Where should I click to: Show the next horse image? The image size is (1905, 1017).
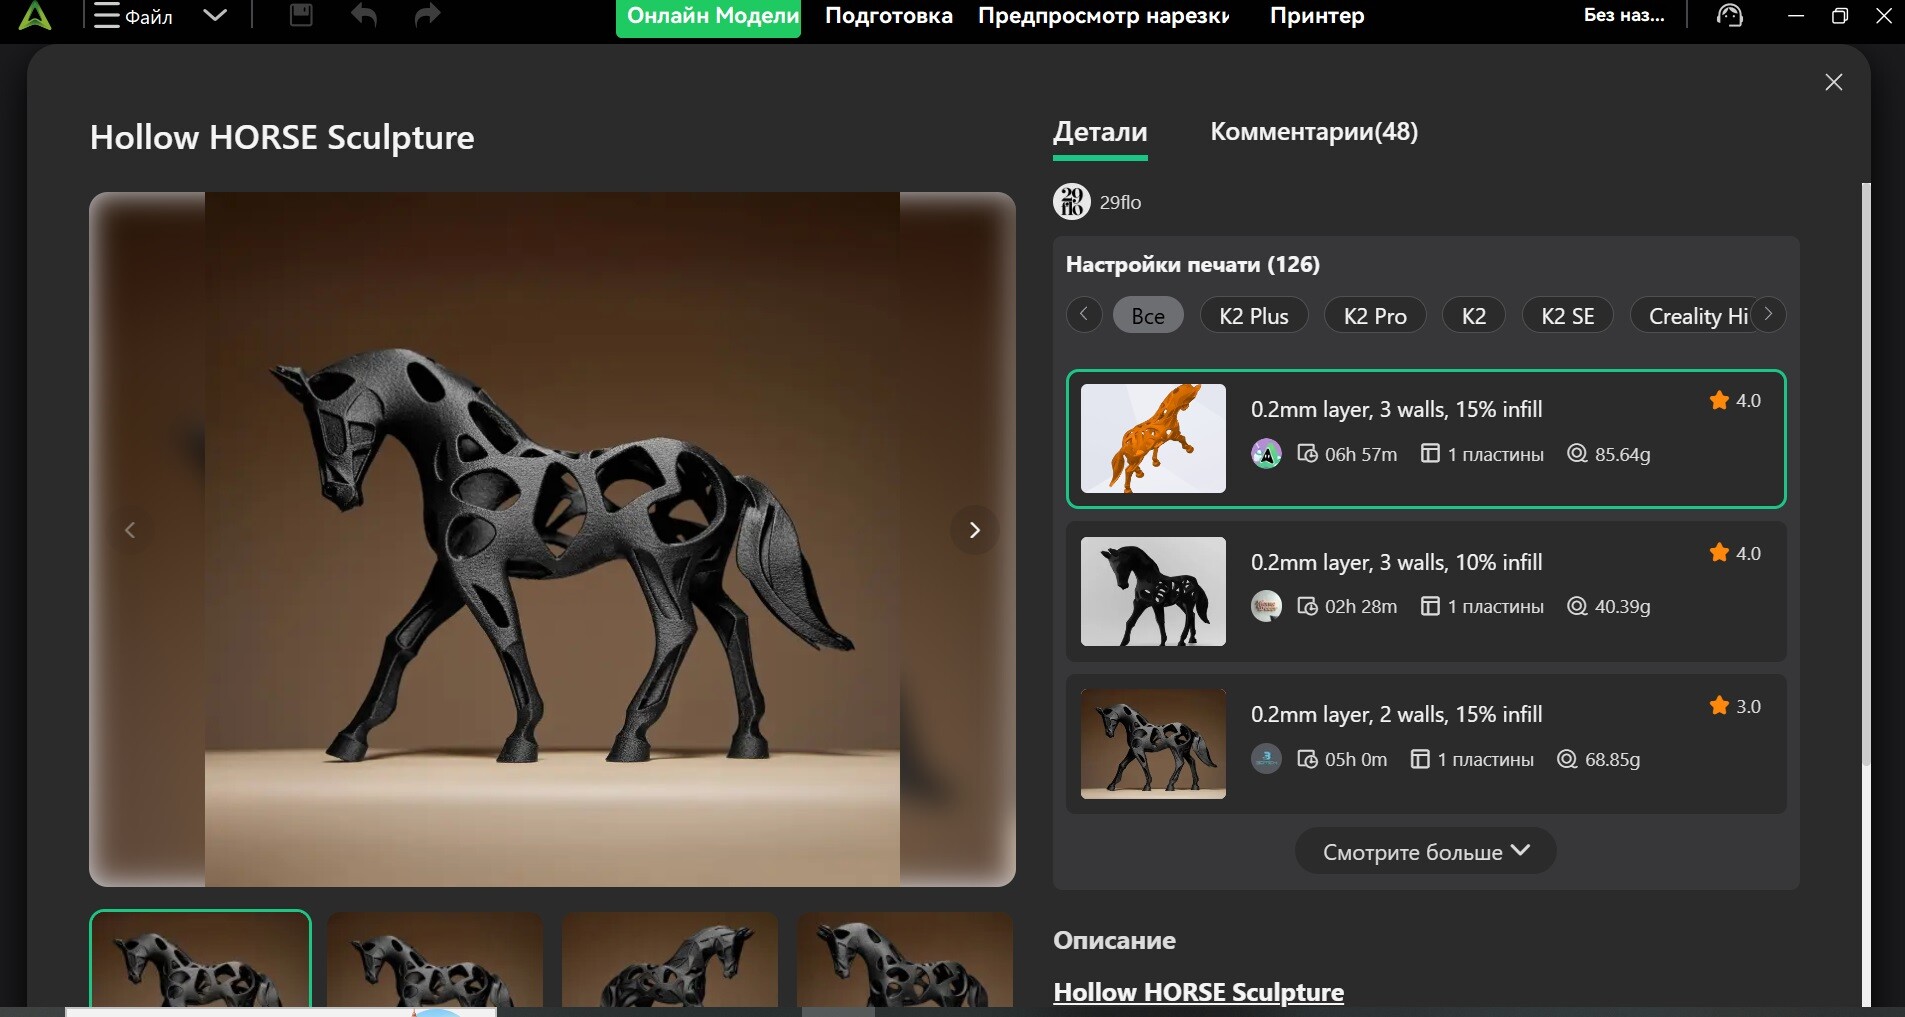pyautogui.click(x=975, y=530)
